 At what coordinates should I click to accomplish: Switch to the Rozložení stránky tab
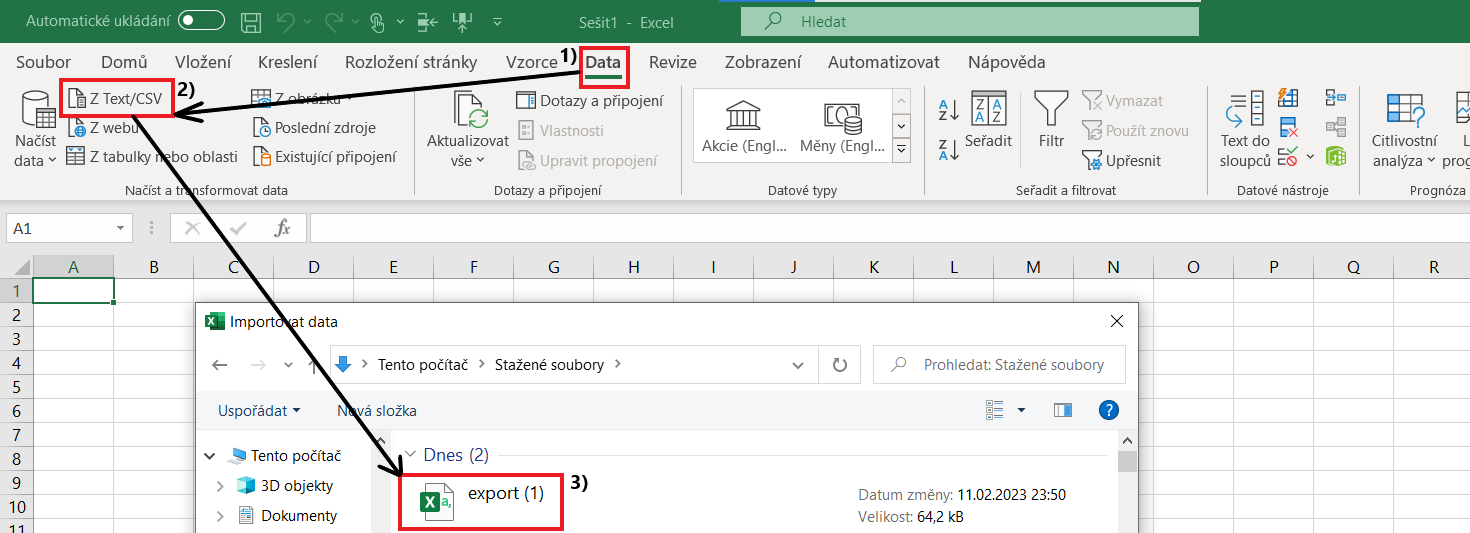[411, 62]
